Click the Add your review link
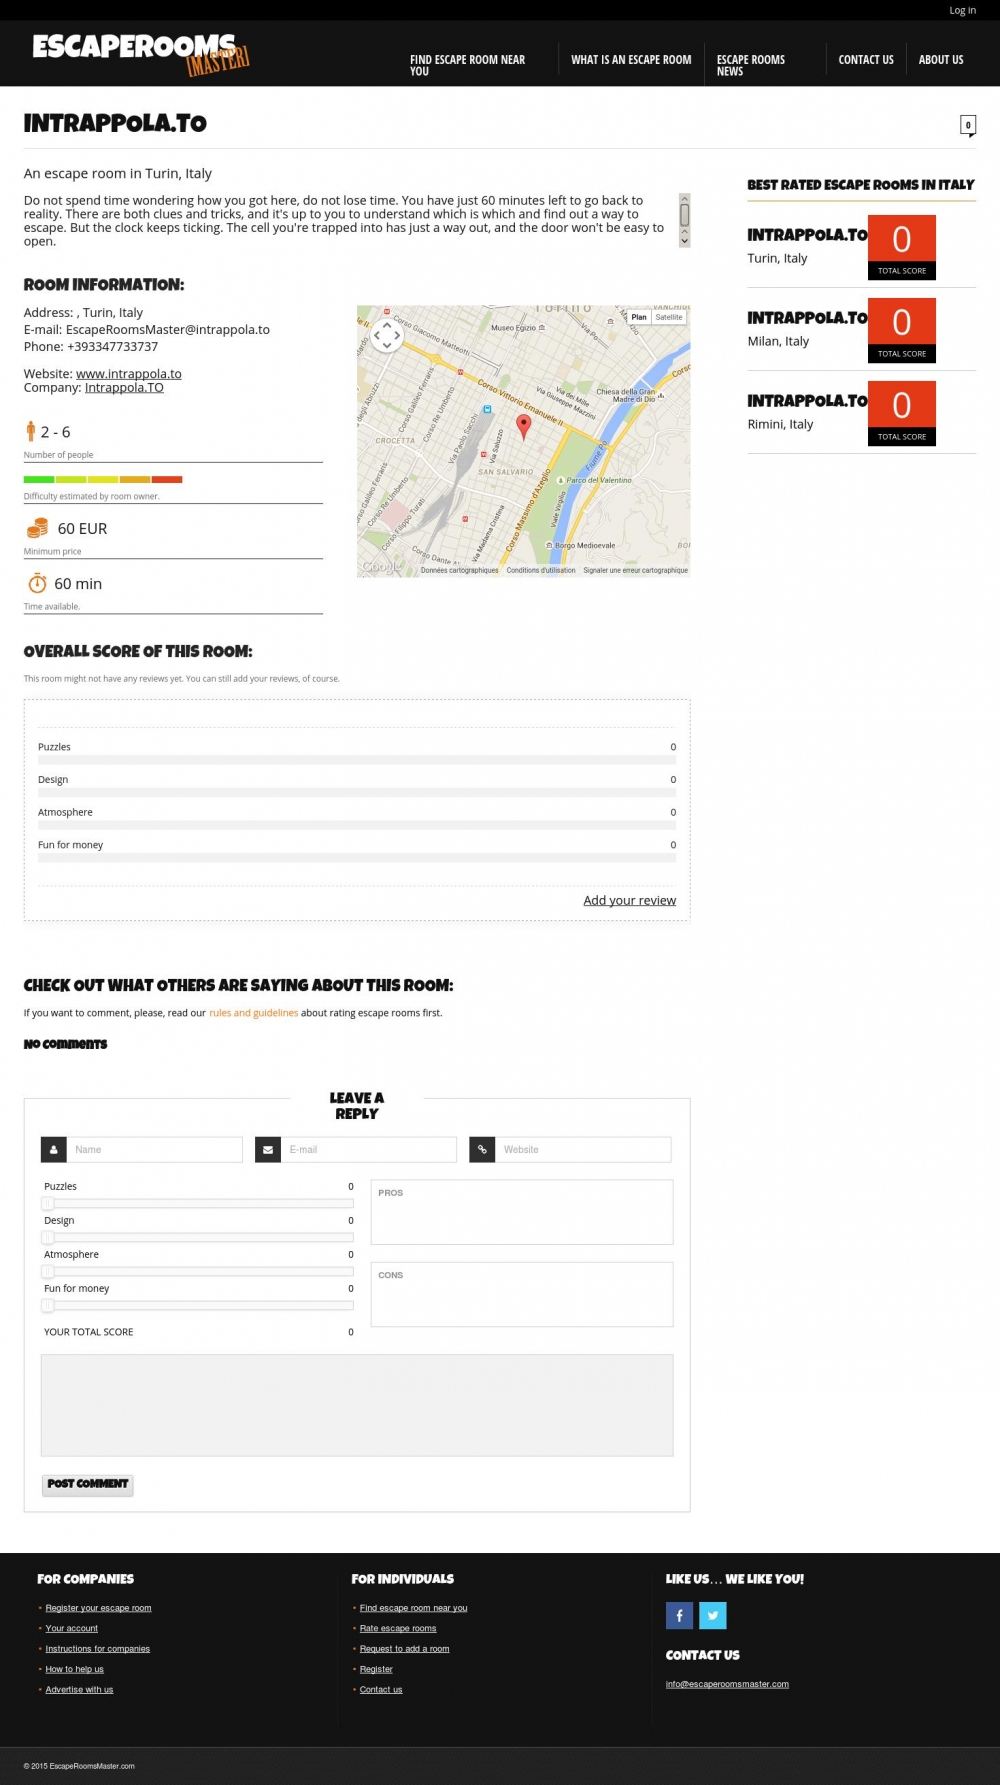This screenshot has width=1000, height=1785. point(629,900)
